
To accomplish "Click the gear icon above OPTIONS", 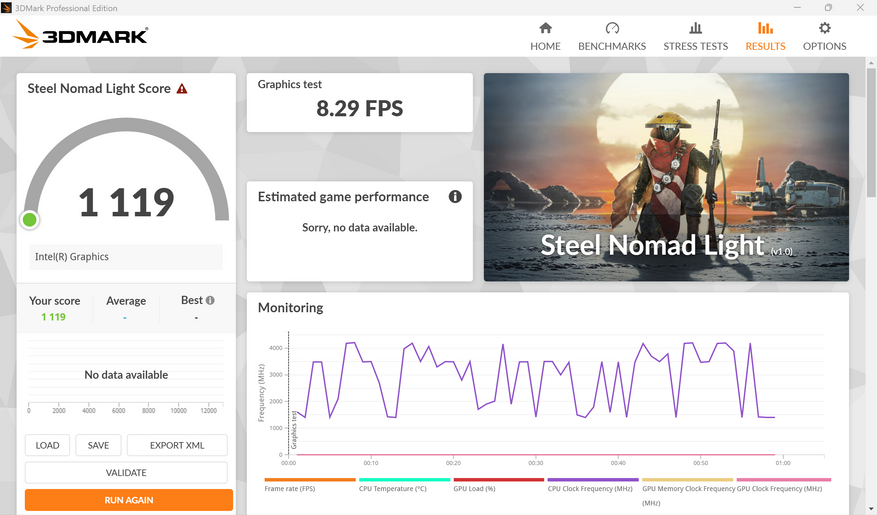I will click(x=824, y=28).
